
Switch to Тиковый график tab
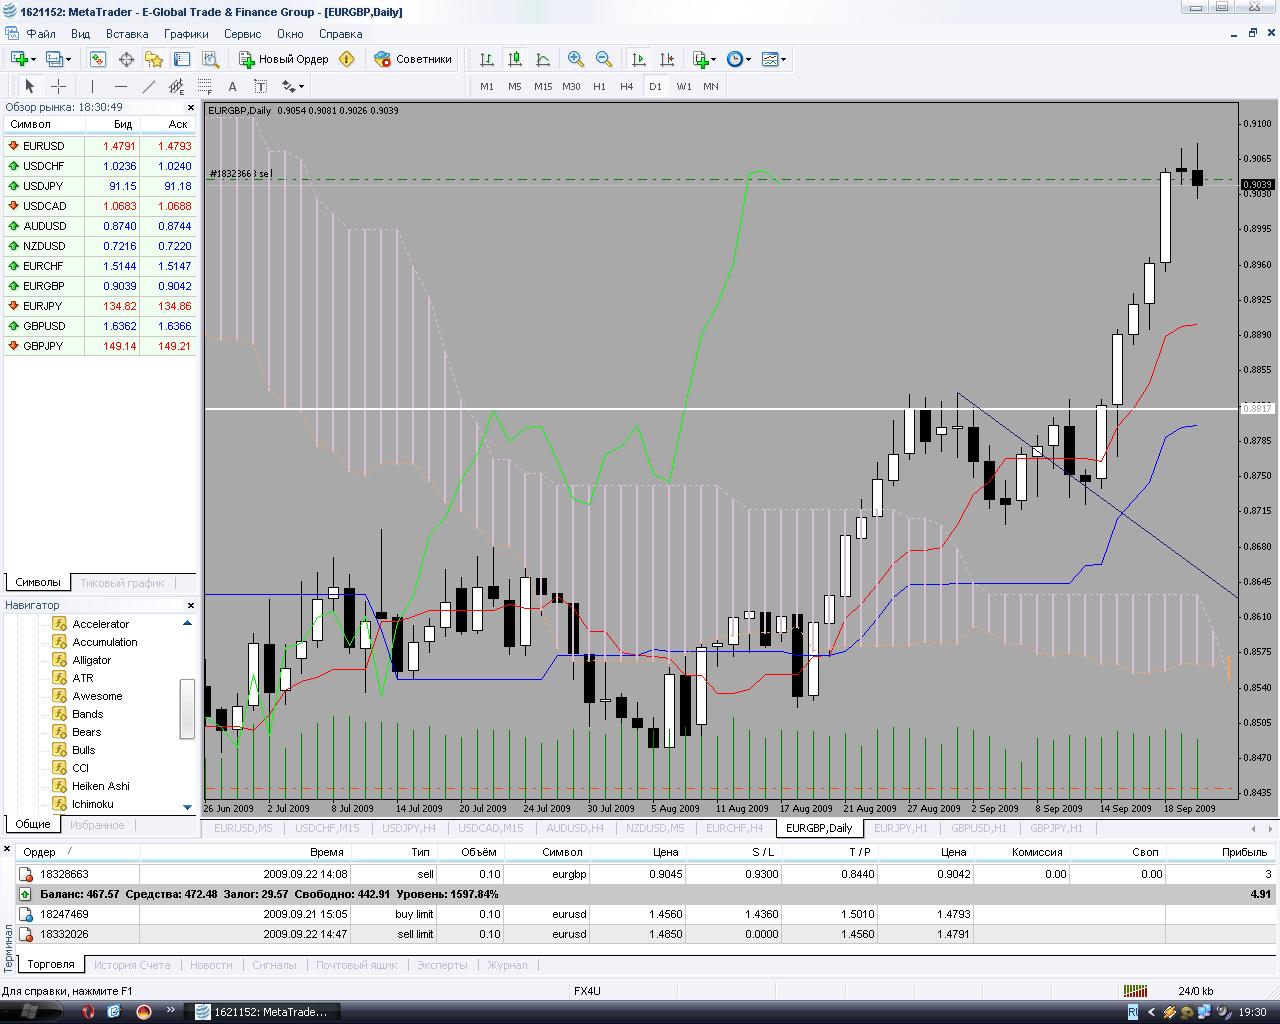point(122,582)
